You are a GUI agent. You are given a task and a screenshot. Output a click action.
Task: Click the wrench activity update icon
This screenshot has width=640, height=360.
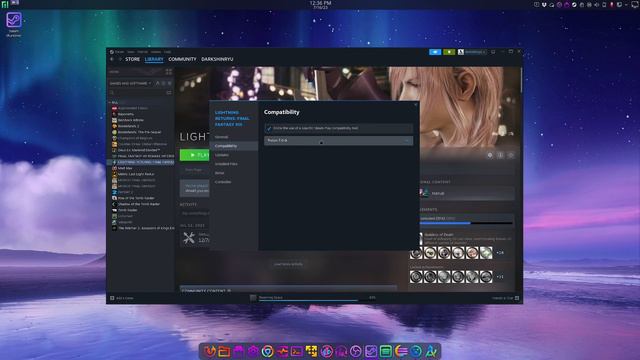(189, 238)
